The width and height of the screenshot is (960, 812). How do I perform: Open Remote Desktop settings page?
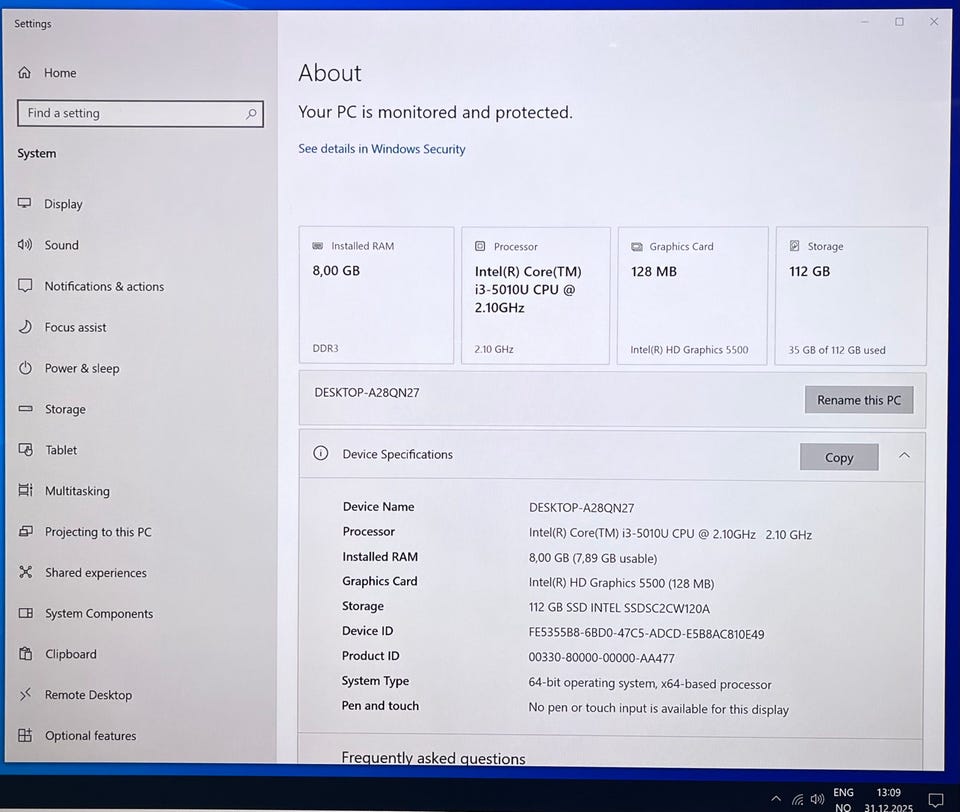point(88,694)
